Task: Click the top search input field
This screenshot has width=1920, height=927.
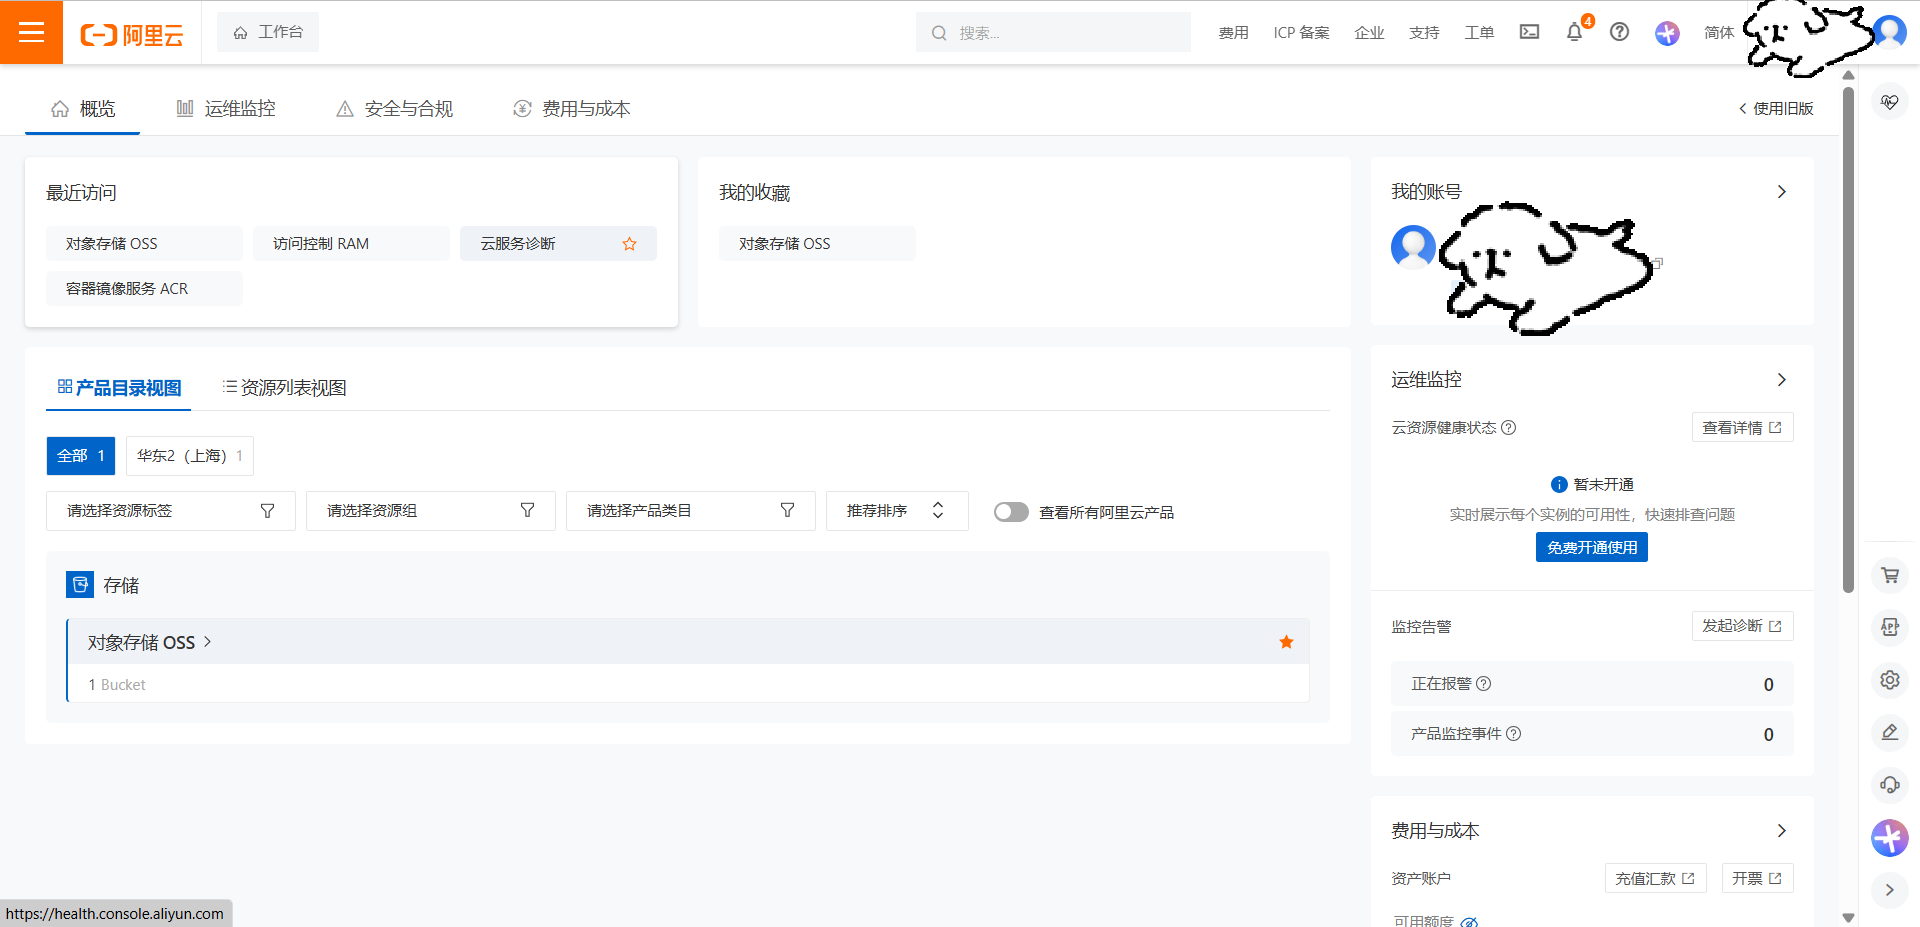Action: (x=1053, y=32)
